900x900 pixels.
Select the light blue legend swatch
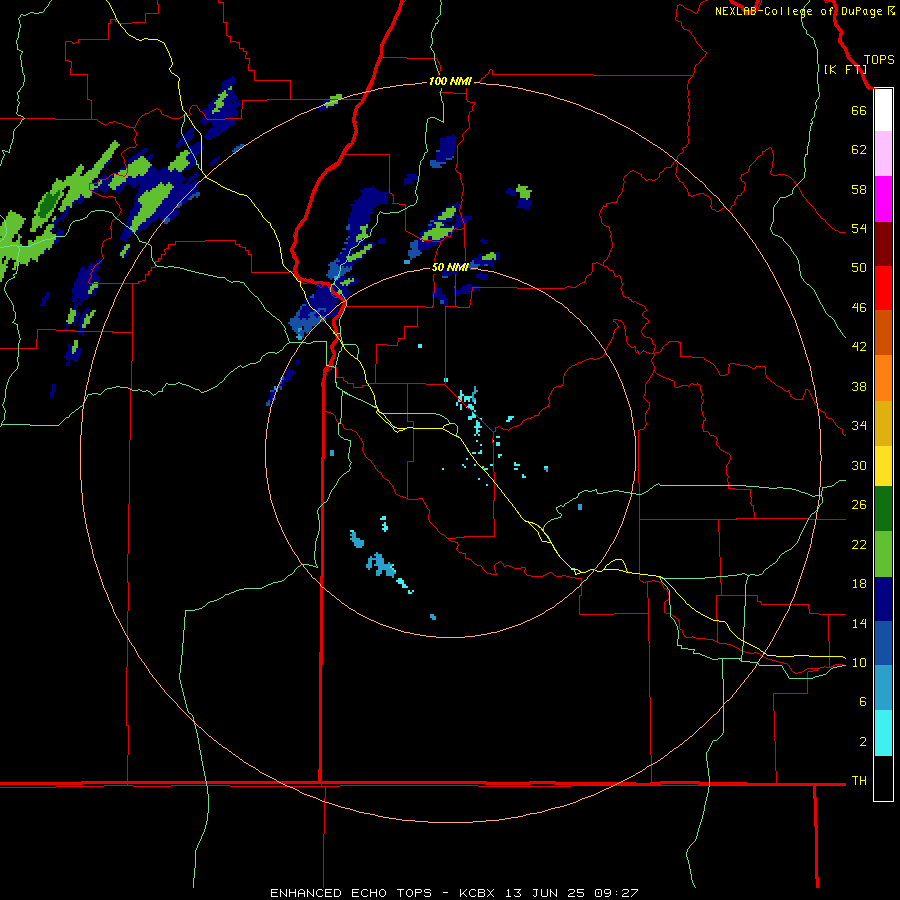[x=883, y=688]
